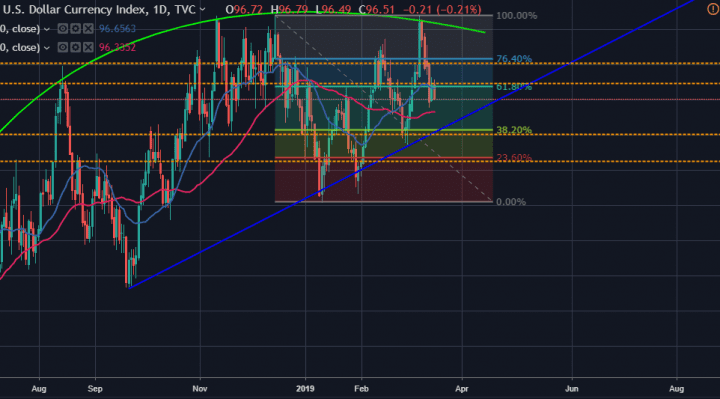Click the 76.40% Fibonacci level label
This screenshot has height=399, width=720.
tap(514, 59)
